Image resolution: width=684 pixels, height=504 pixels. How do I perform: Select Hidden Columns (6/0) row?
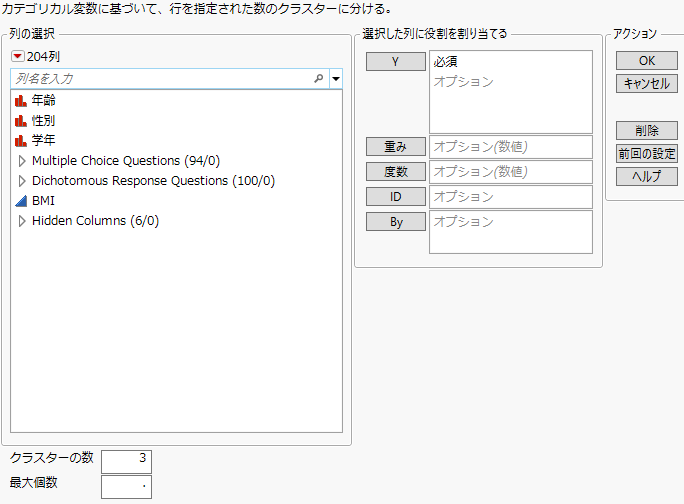coord(95,221)
